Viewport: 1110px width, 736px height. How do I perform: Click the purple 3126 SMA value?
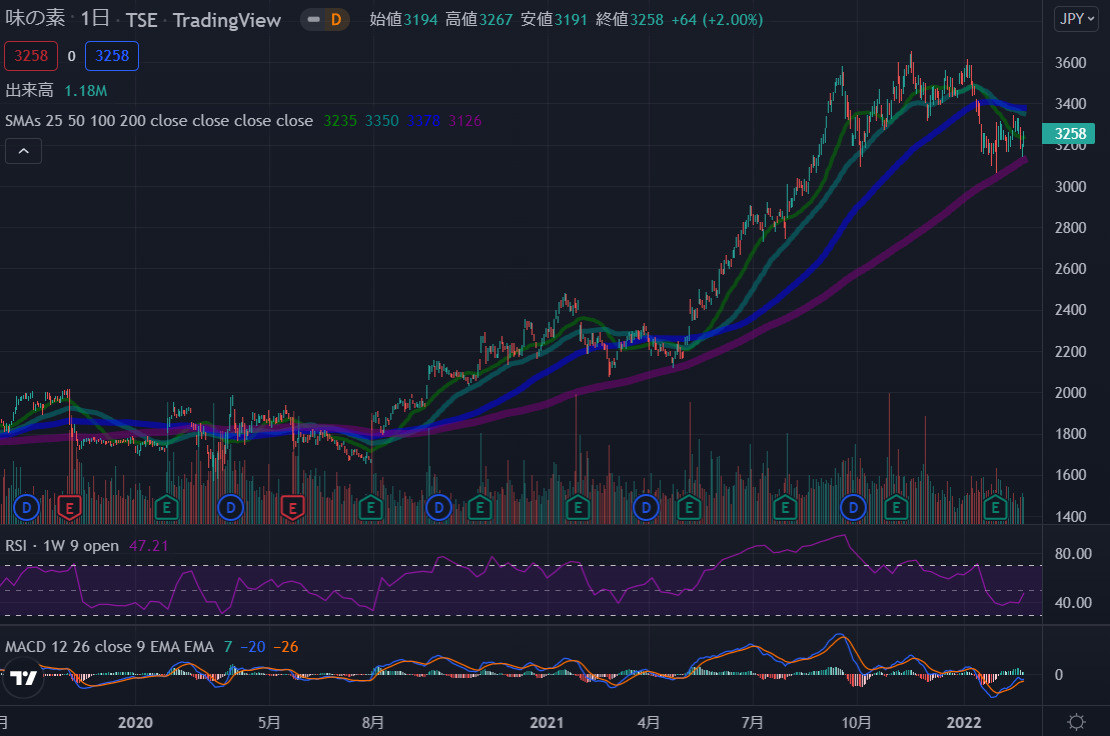click(x=465, y=121)
